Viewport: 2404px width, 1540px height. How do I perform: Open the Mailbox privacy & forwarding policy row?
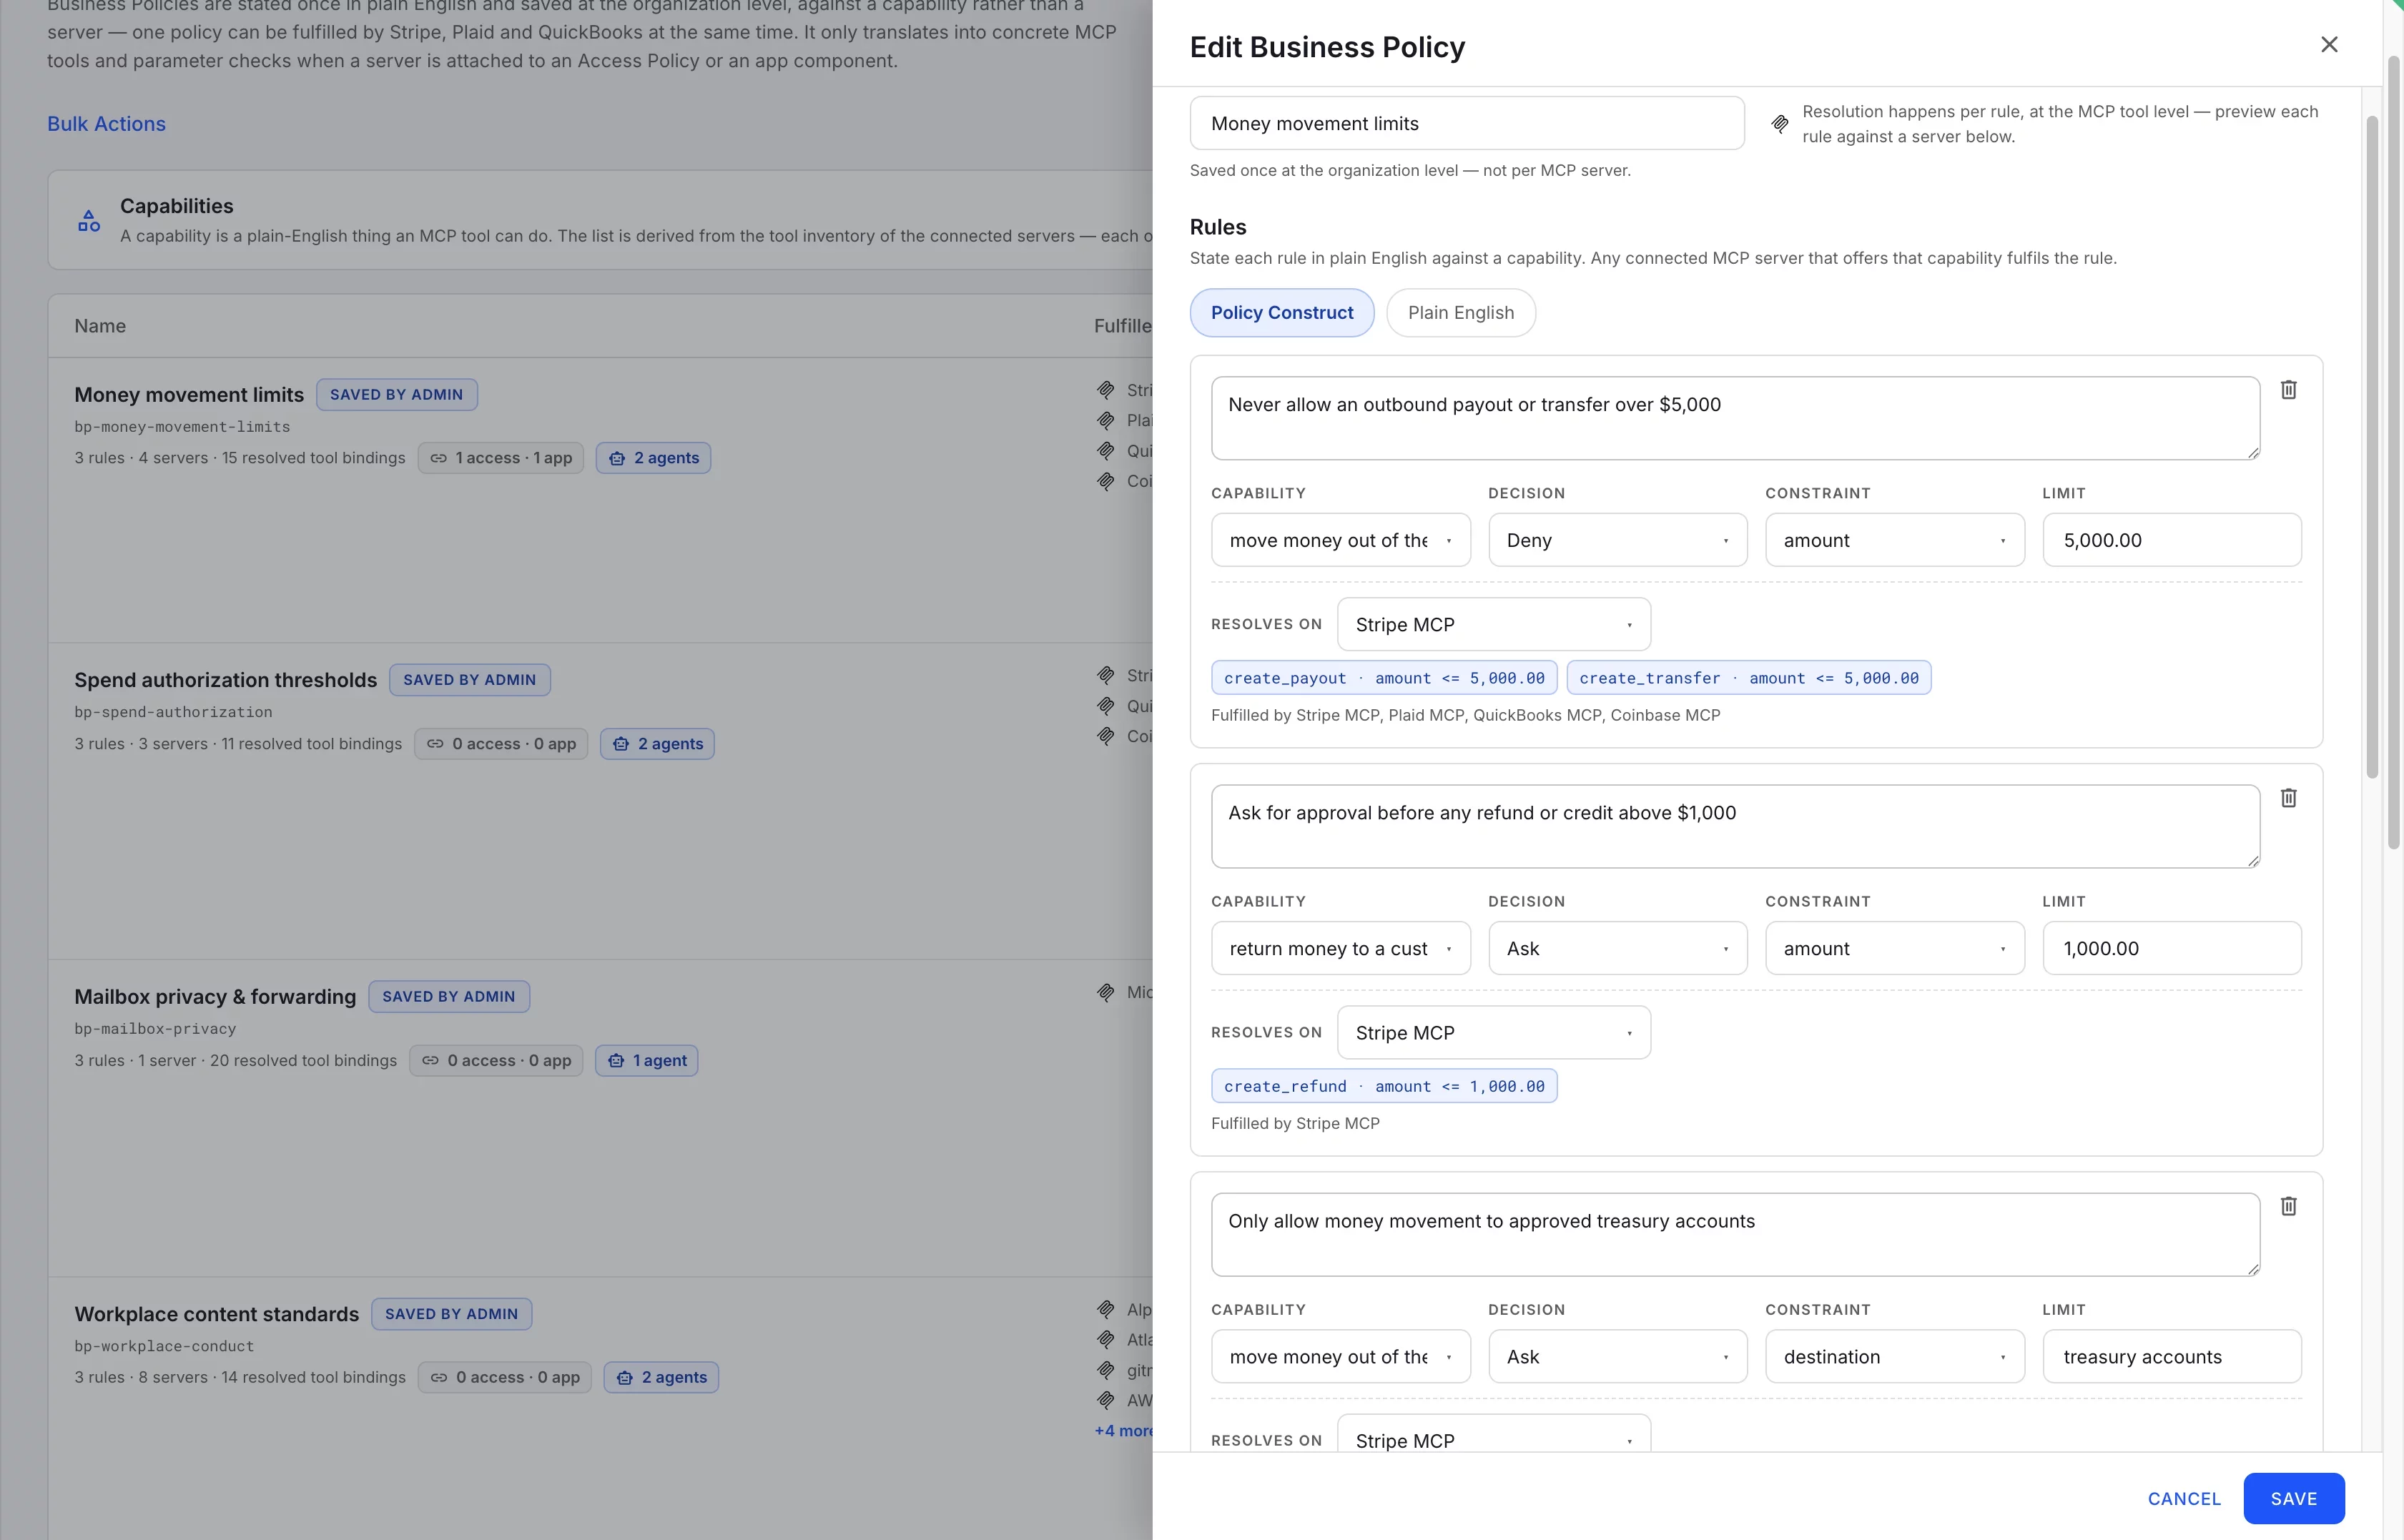point(600,1118)
